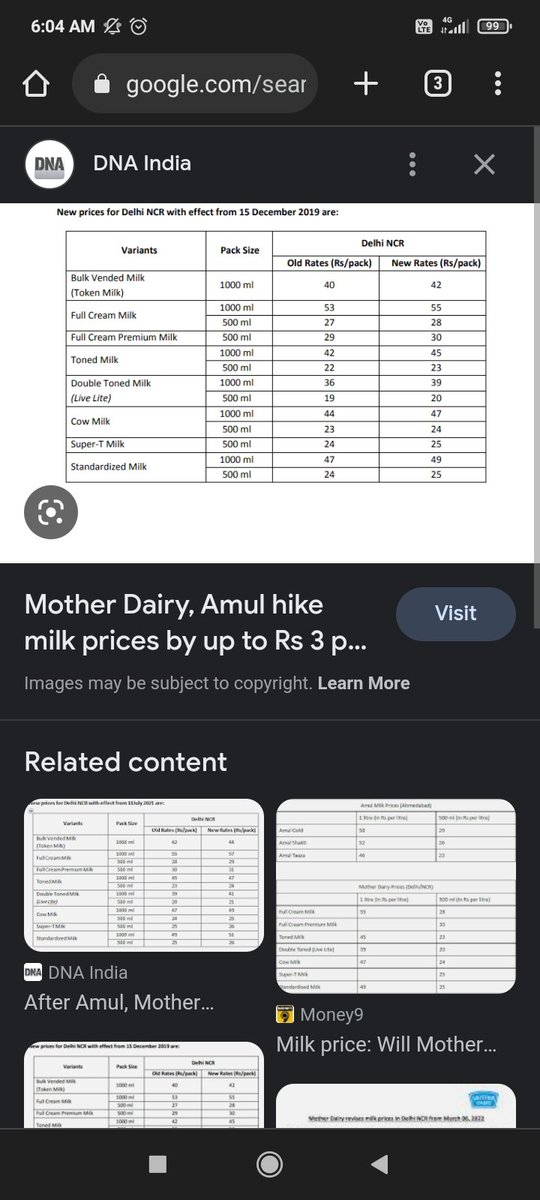Open the Learn More copyright link
The height and width of the screenshot is (1200, 540).
pyautogui.click(x=364, y=683)
